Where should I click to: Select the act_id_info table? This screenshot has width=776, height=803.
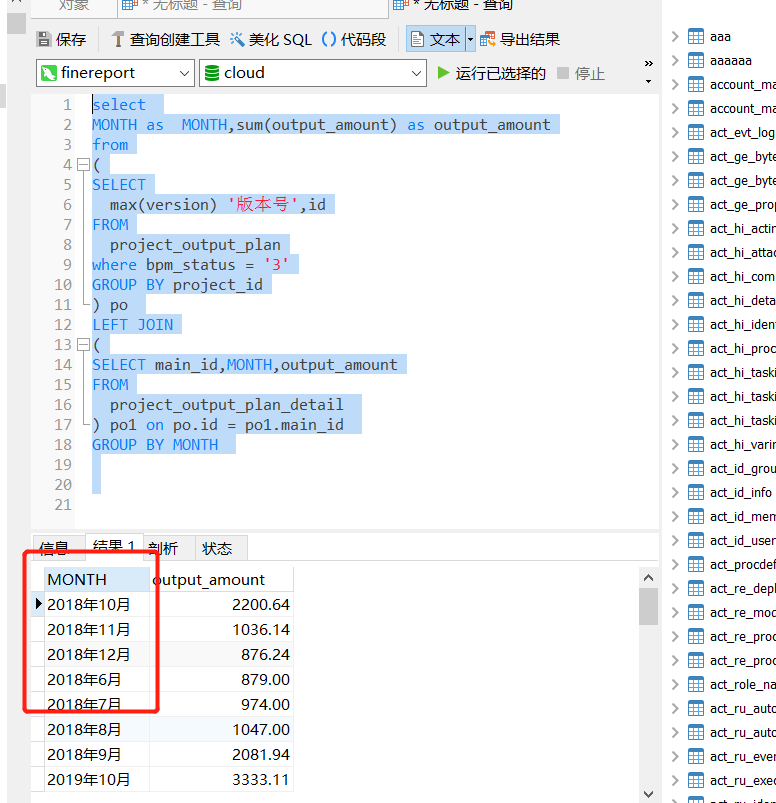click(x=741, y=492)
